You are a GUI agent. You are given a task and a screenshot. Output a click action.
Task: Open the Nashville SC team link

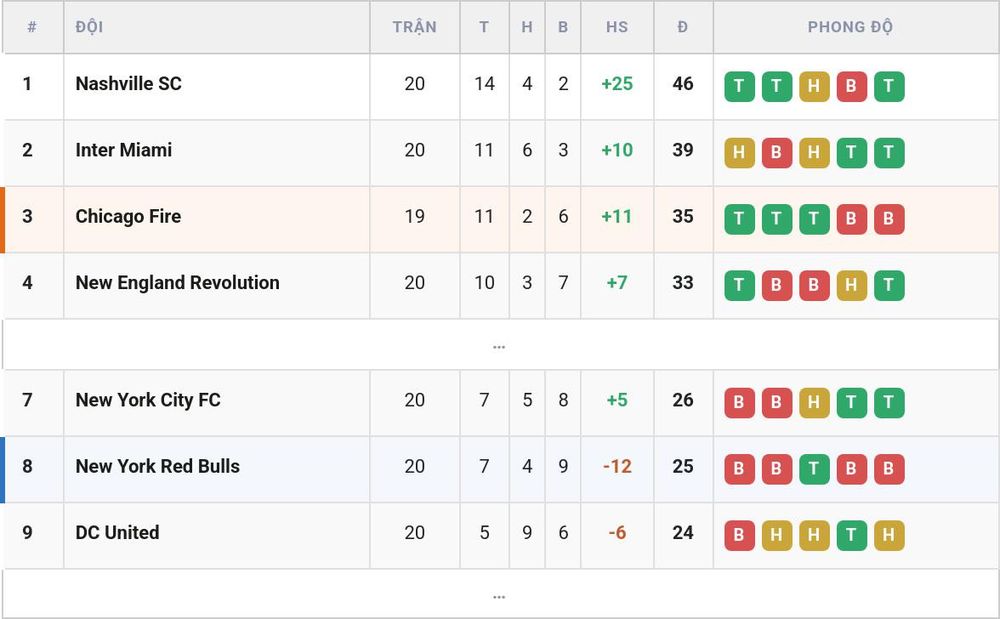(128, 84)
